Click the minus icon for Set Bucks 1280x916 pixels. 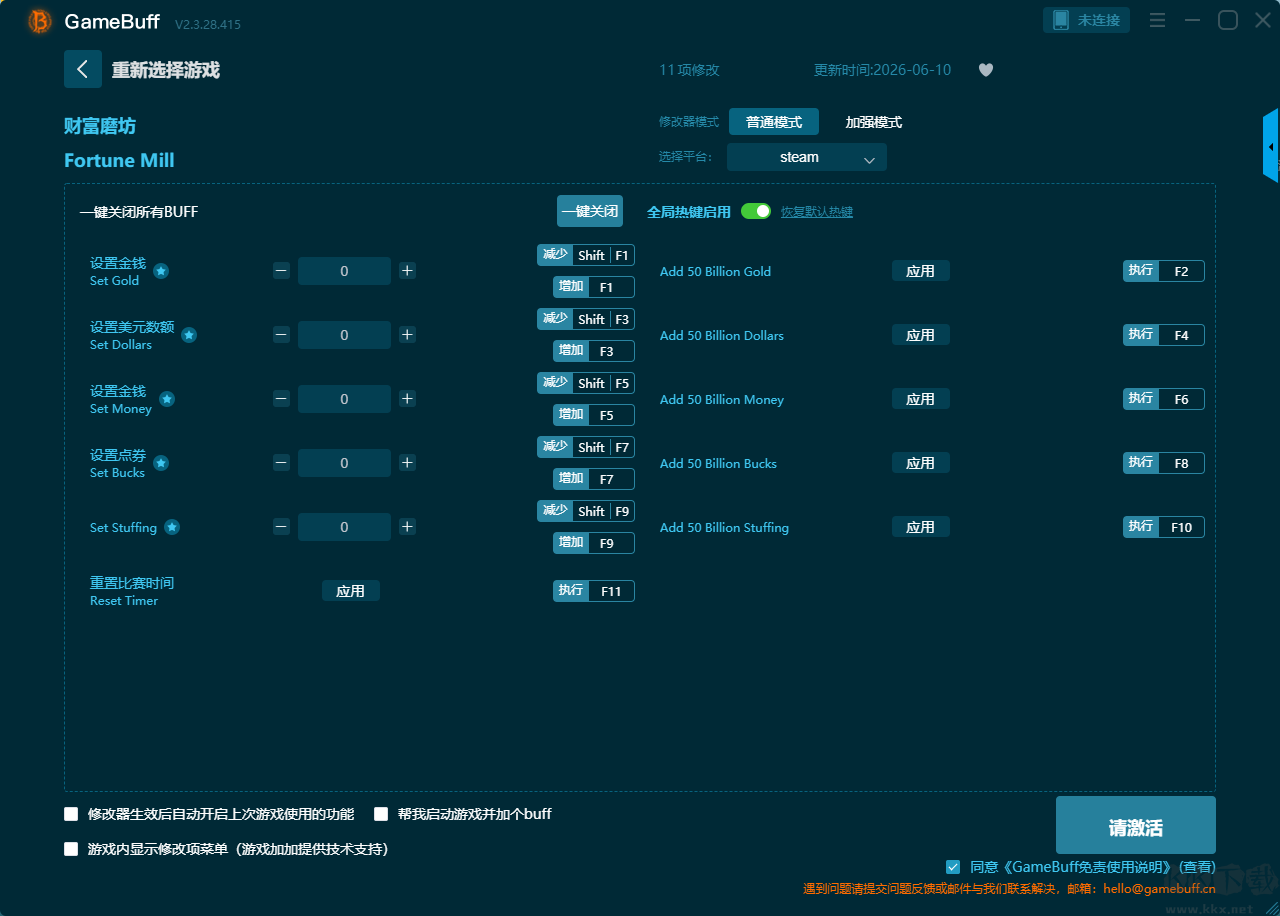tap(281, 463)
